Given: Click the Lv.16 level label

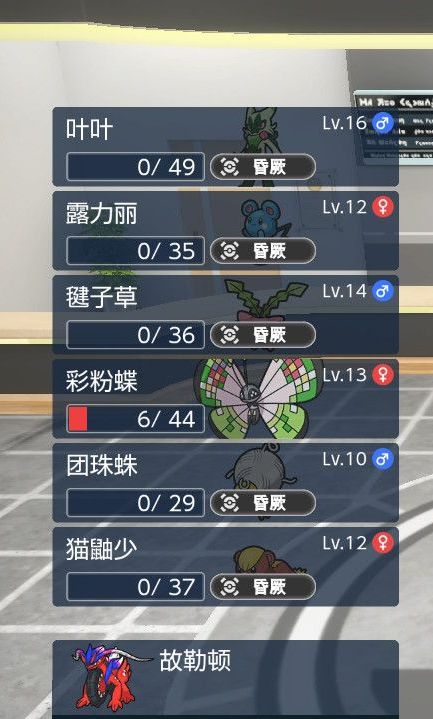Looking at the screenshot, I should pyautogui.click(x=344, y=123).
